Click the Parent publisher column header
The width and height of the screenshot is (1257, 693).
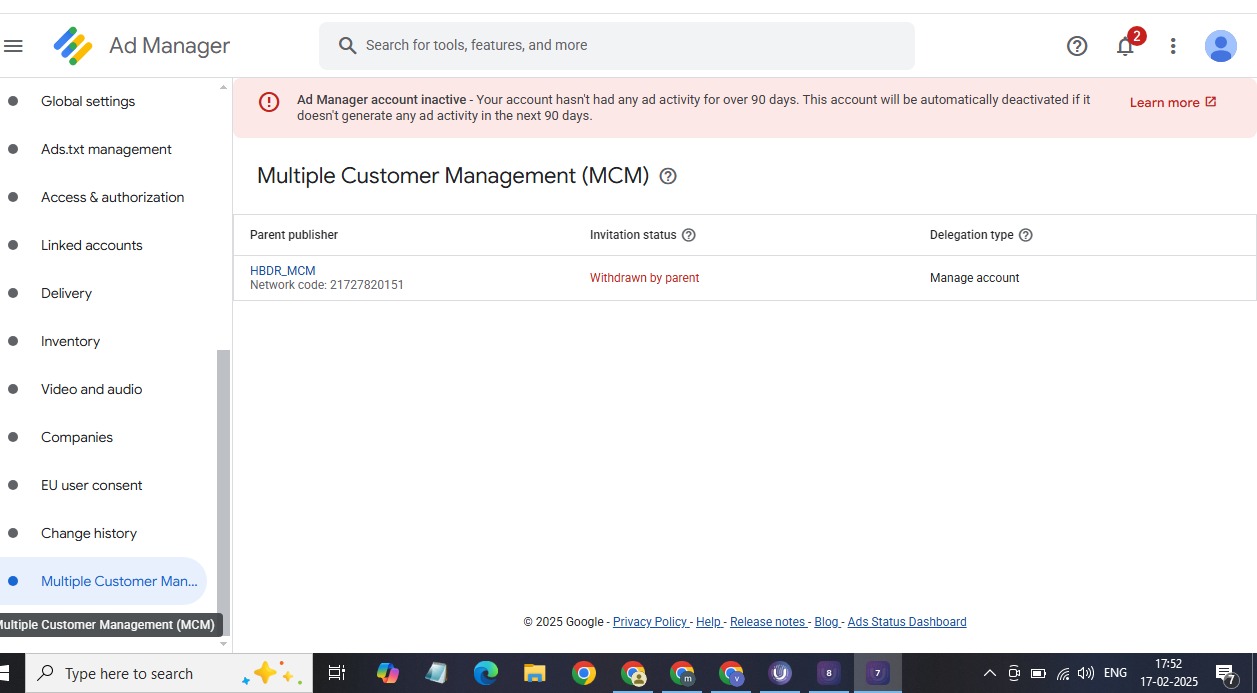click(x=294, y=235)
